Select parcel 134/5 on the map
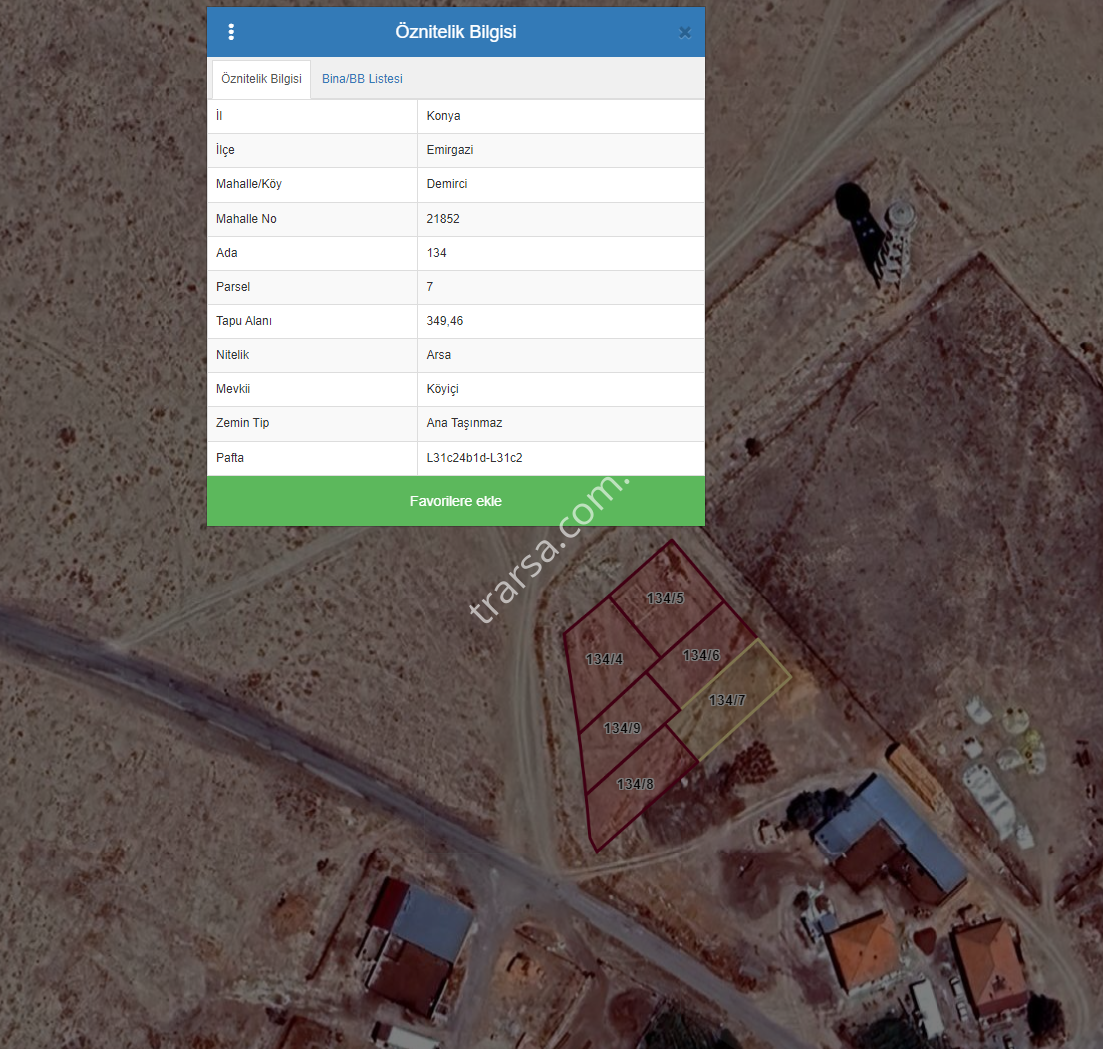 665,598
